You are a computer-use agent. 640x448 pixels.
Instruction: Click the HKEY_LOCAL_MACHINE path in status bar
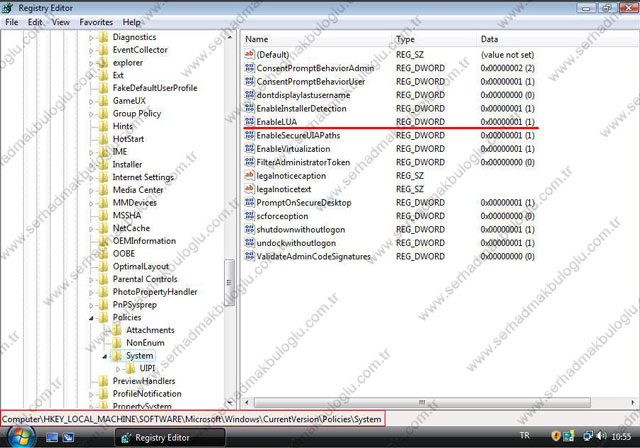[x=90, y=419]
